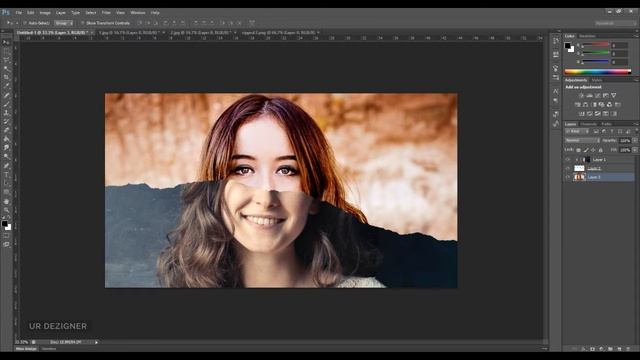
Task: Add Curves adjustment icon
Action: (x=598, y=95)
